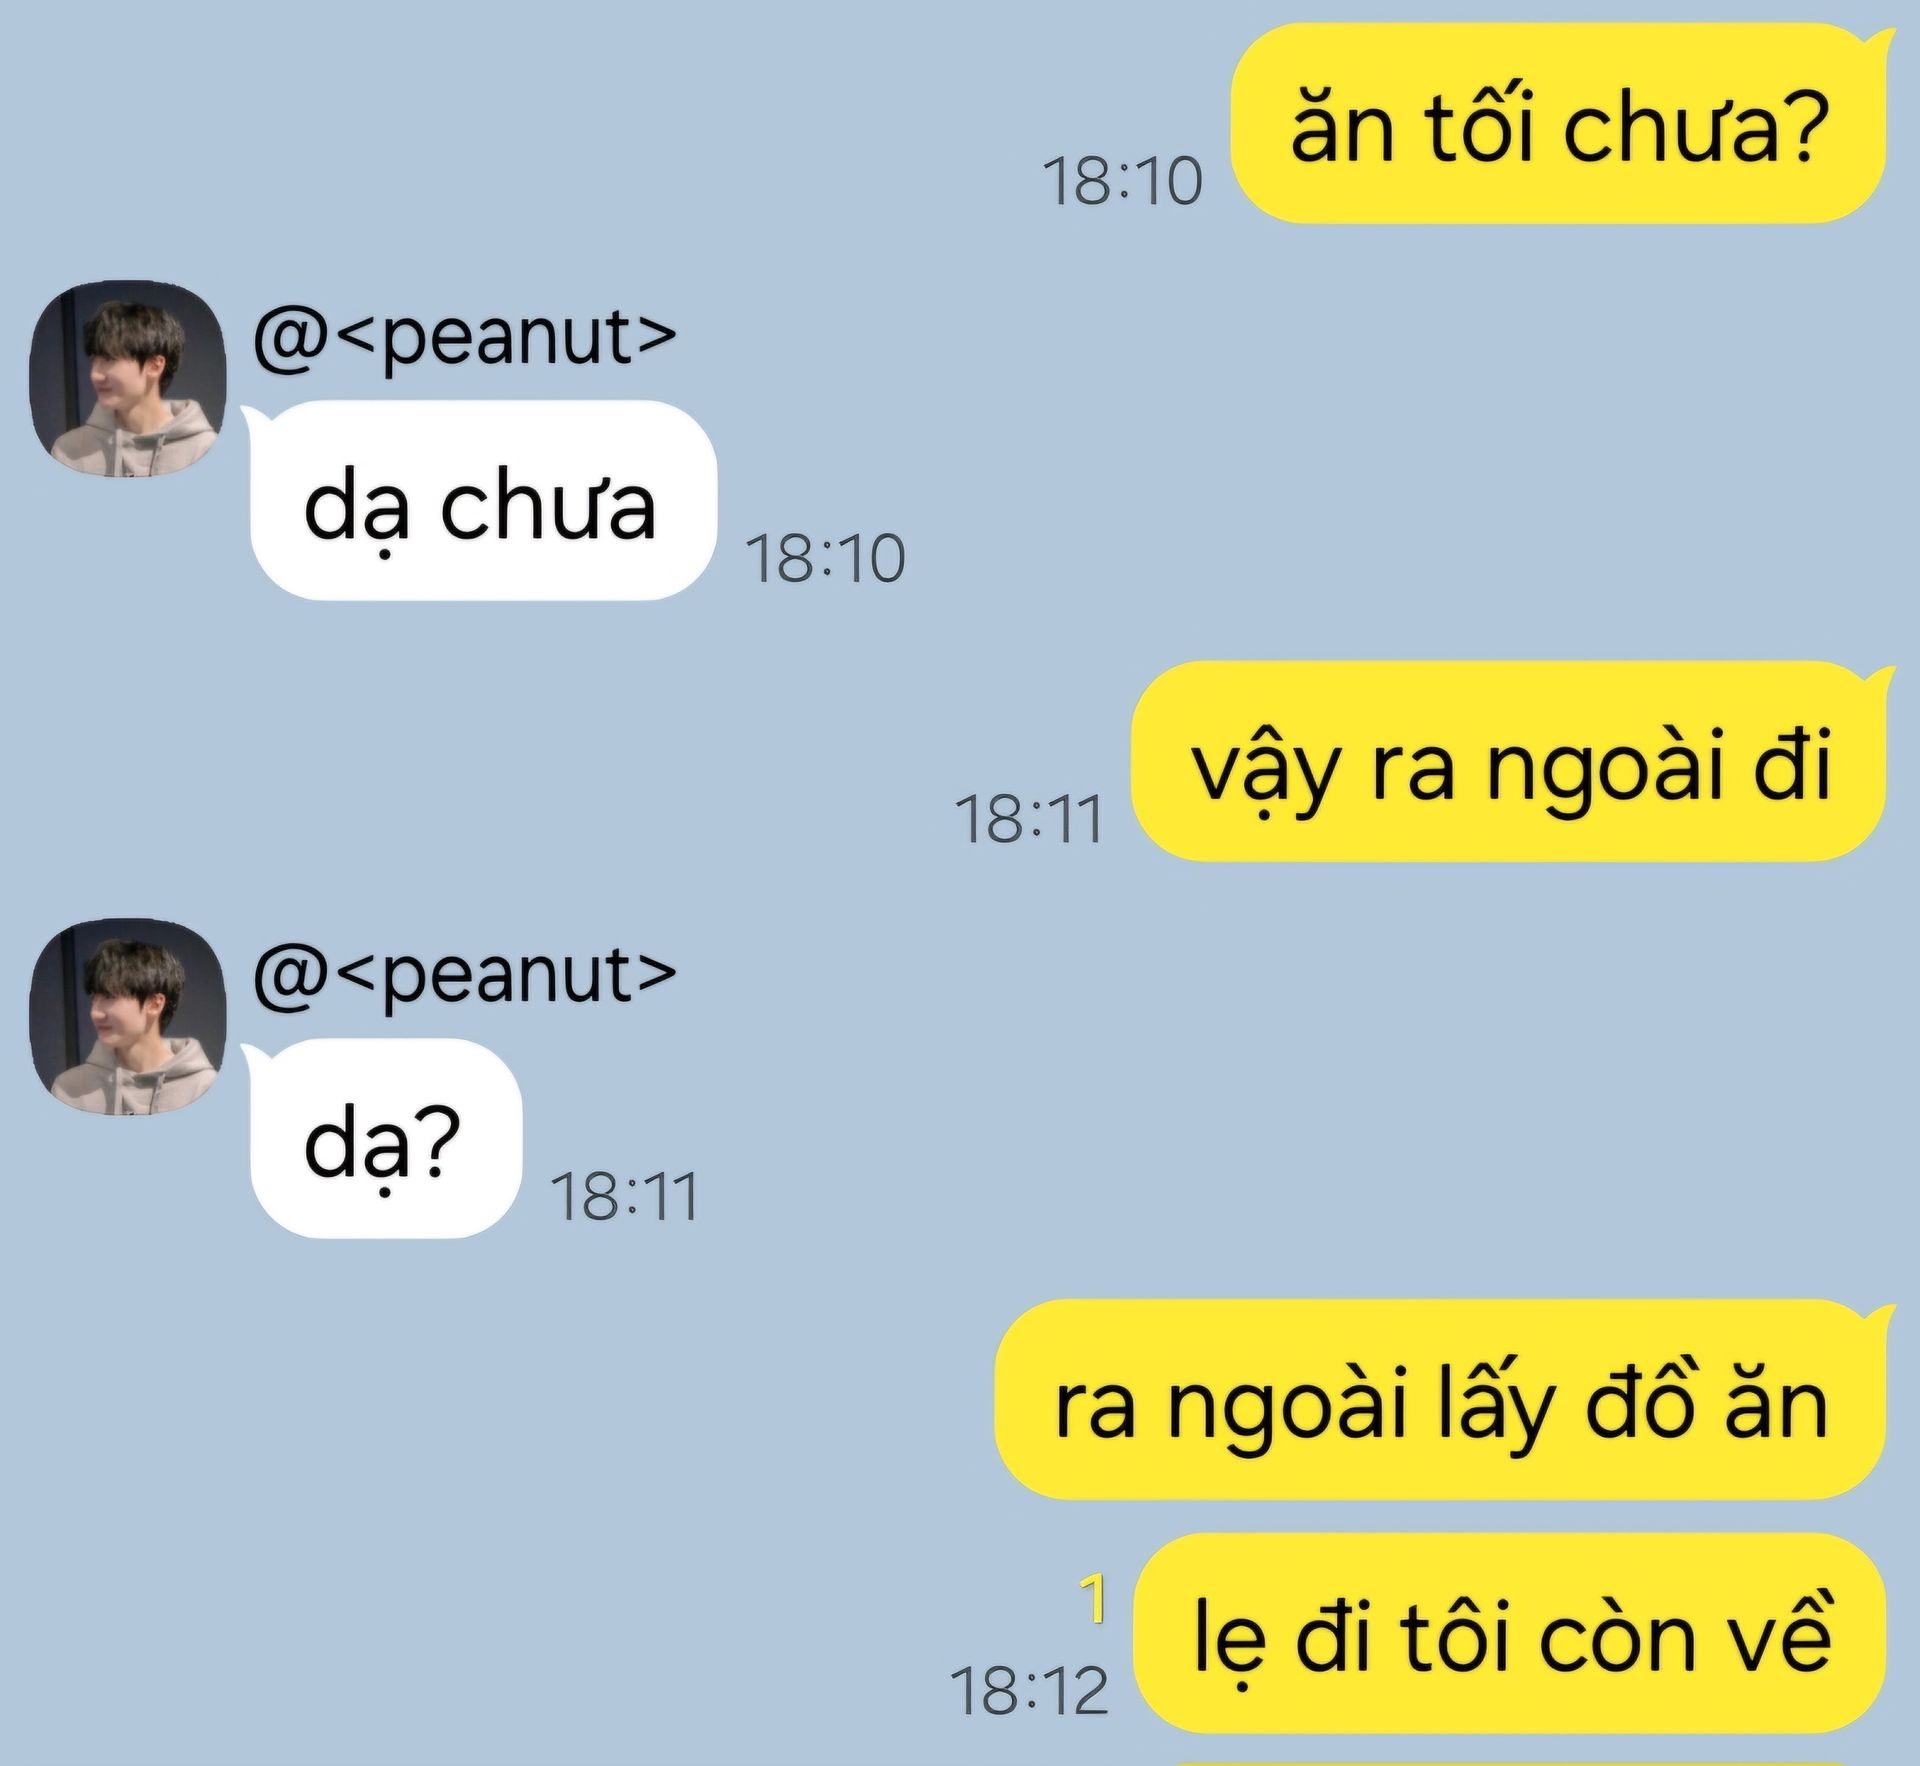The width and height of the screenshot is (1920, 1766).
Task: Tap the 'vậy ra ngoài đi' message
Action: click(x=1510, y=760)
